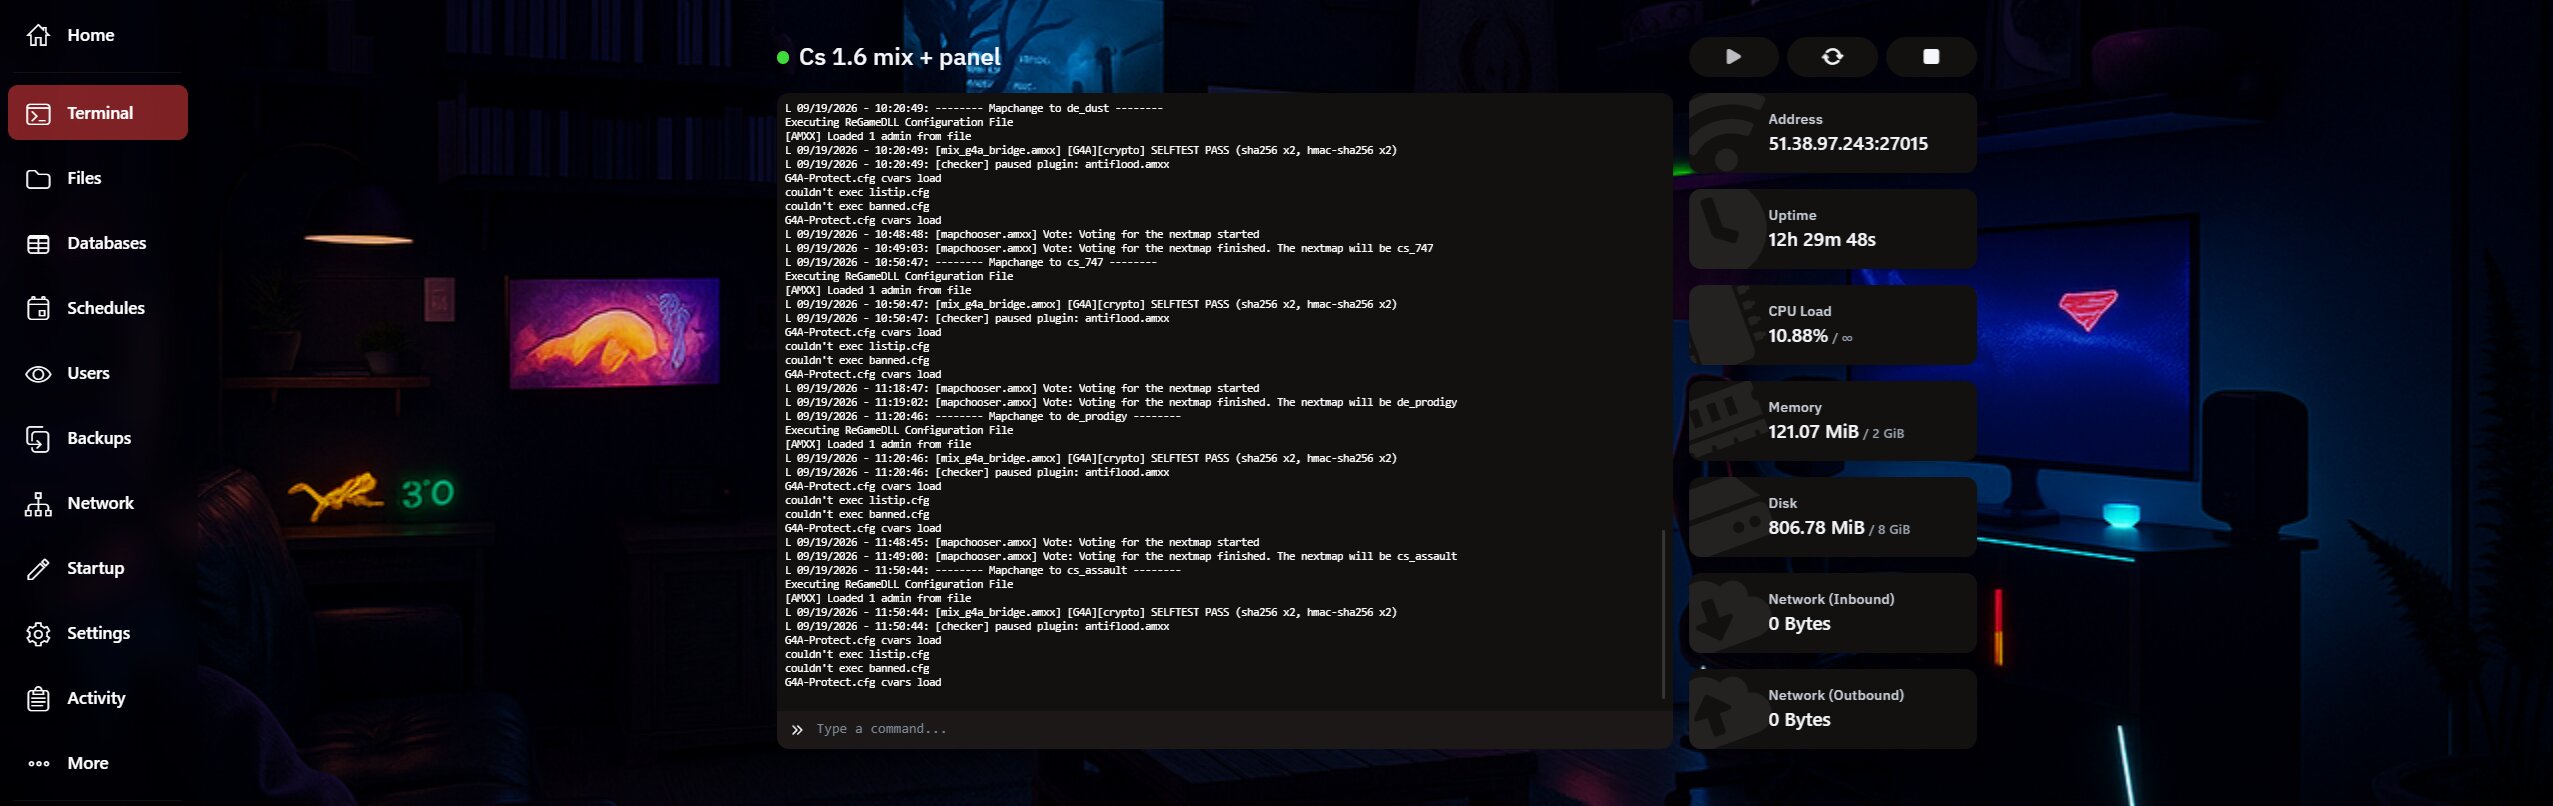This screenshot has width=2553, height=806.
Task: Open the Users page label
Action: tap(88, 373)
